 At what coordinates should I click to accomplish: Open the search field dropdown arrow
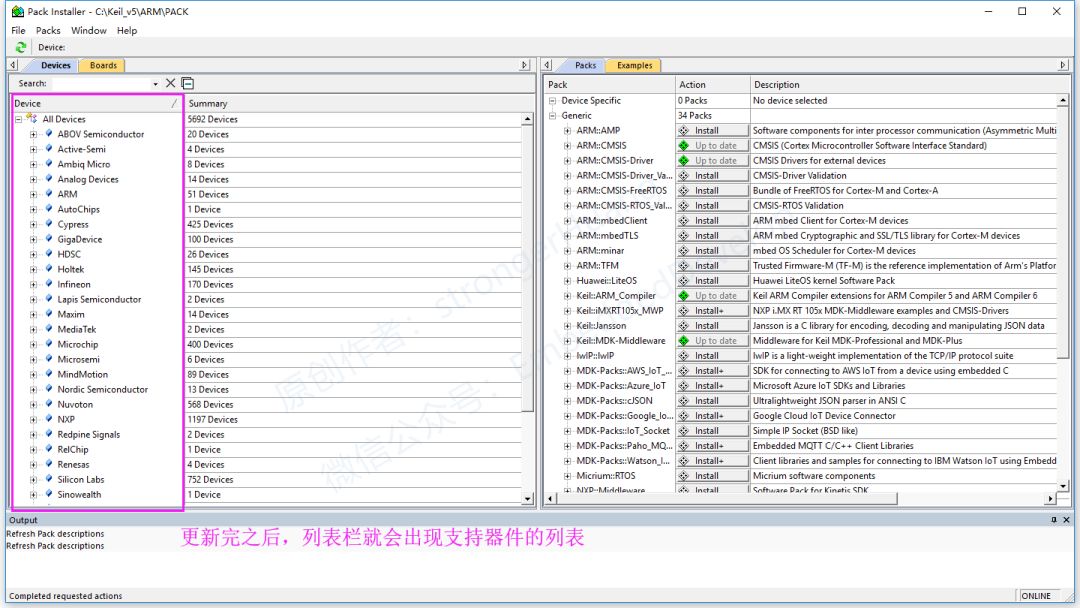click(156, 84)
